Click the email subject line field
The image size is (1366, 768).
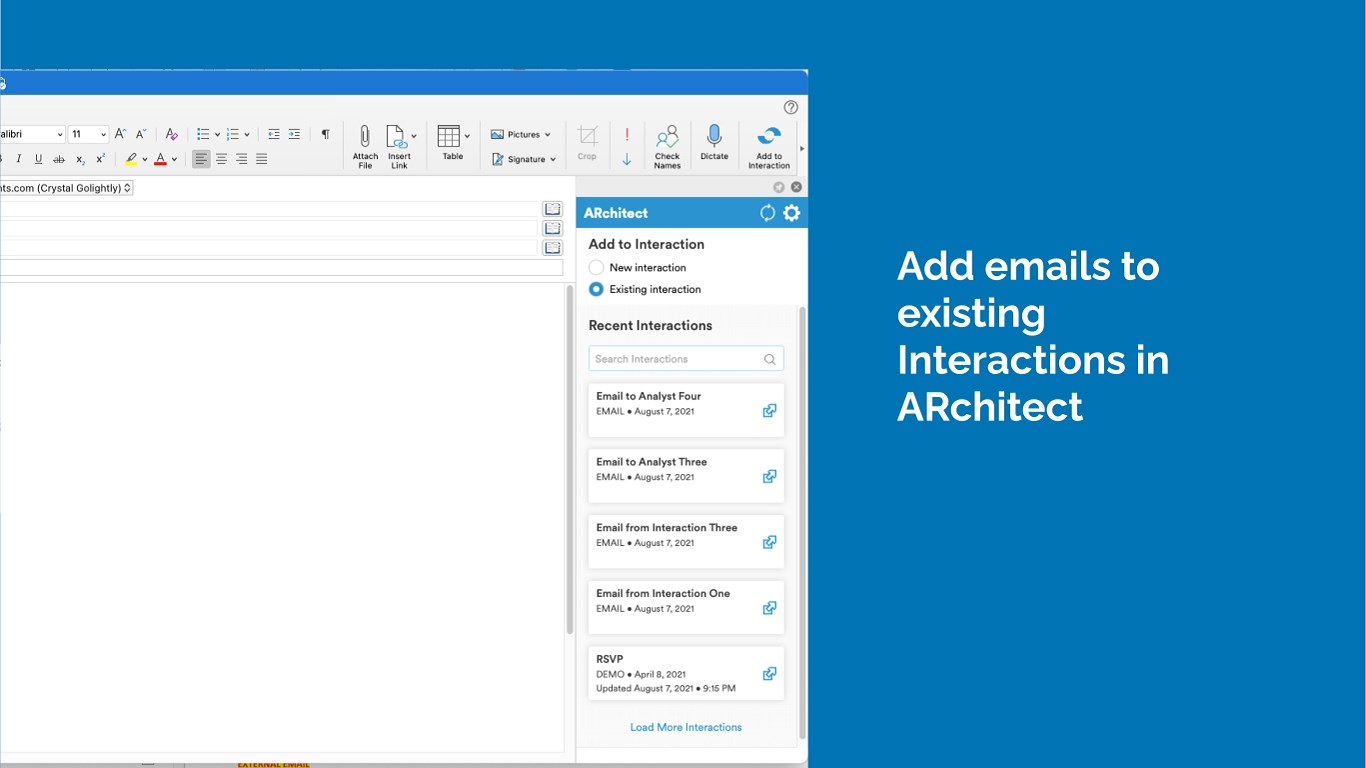pos(281,268)
